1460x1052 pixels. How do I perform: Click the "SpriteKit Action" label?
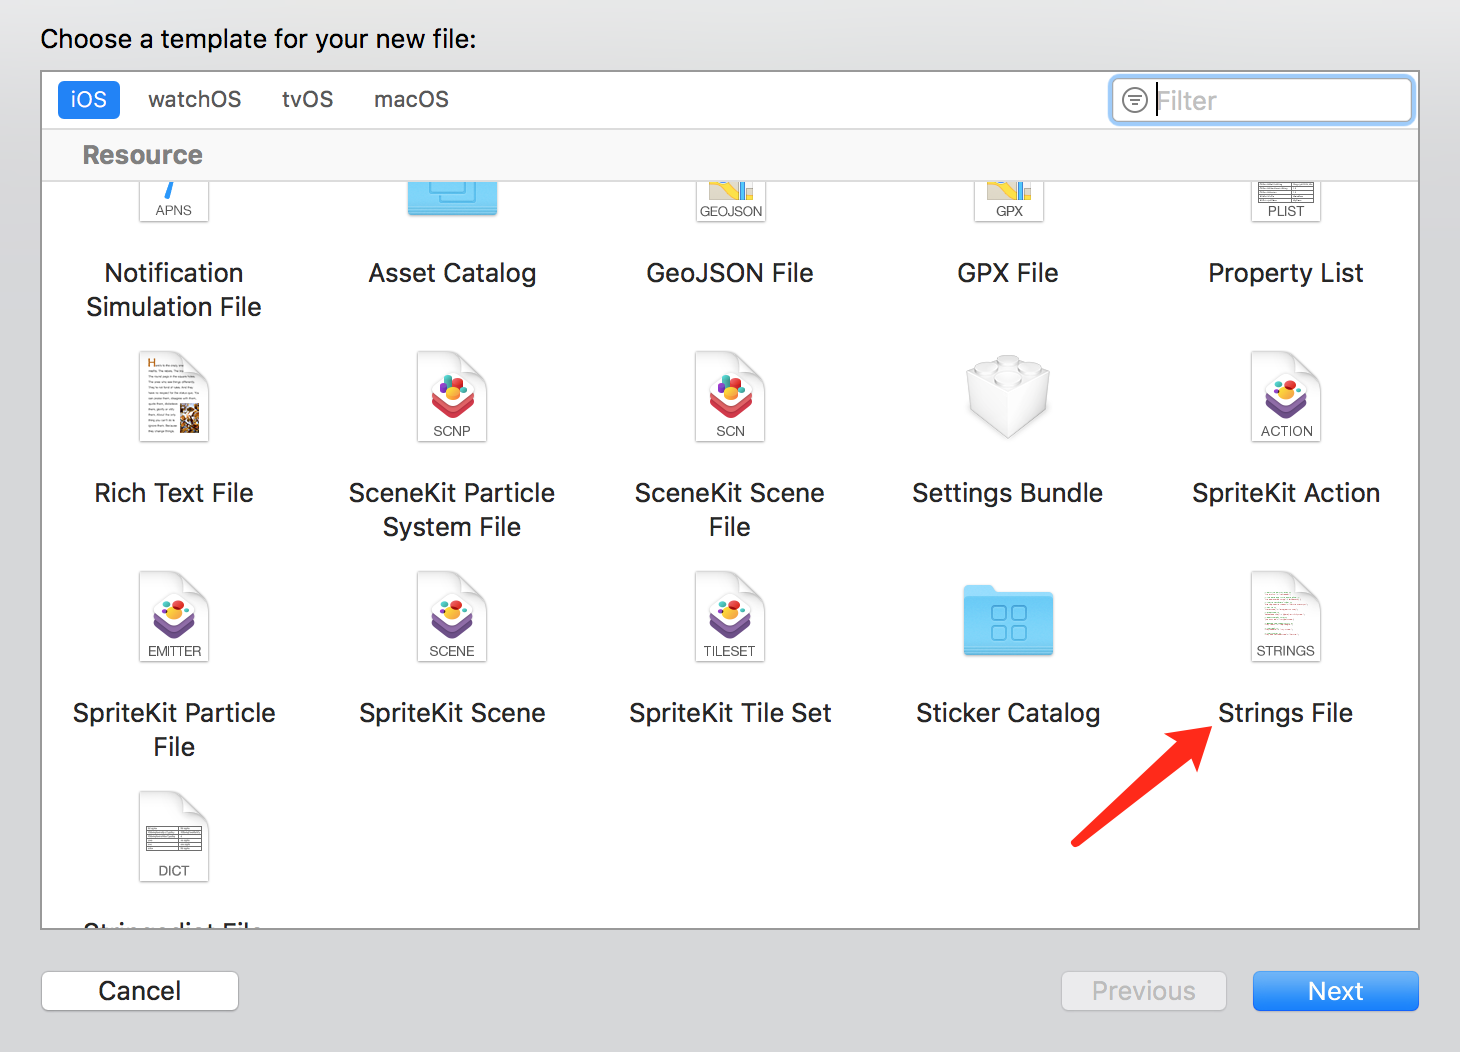click(x=1286, y=493)
